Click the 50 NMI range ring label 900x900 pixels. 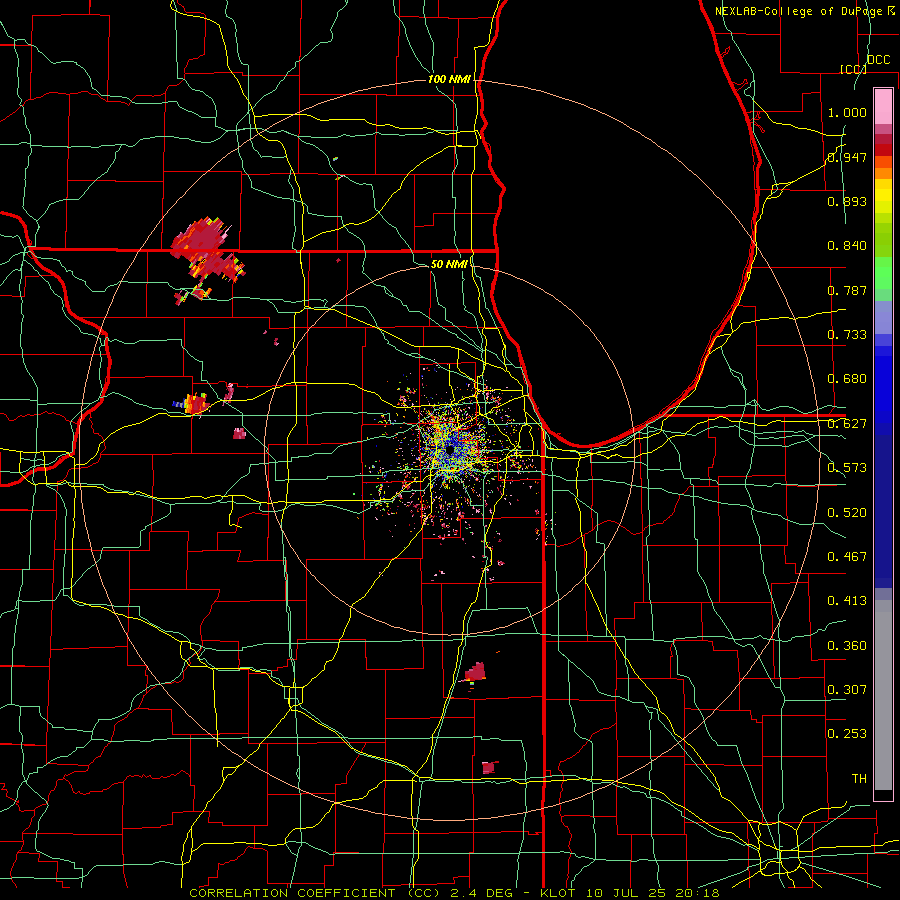pyautogui.click(x=449, y=264)
